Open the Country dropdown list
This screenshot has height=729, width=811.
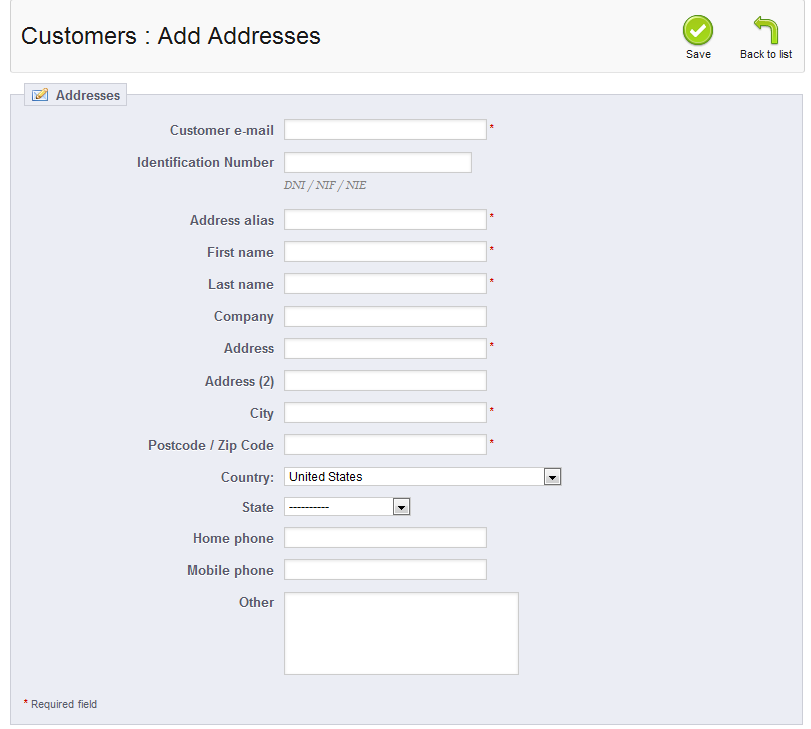(x=422, y=477)
